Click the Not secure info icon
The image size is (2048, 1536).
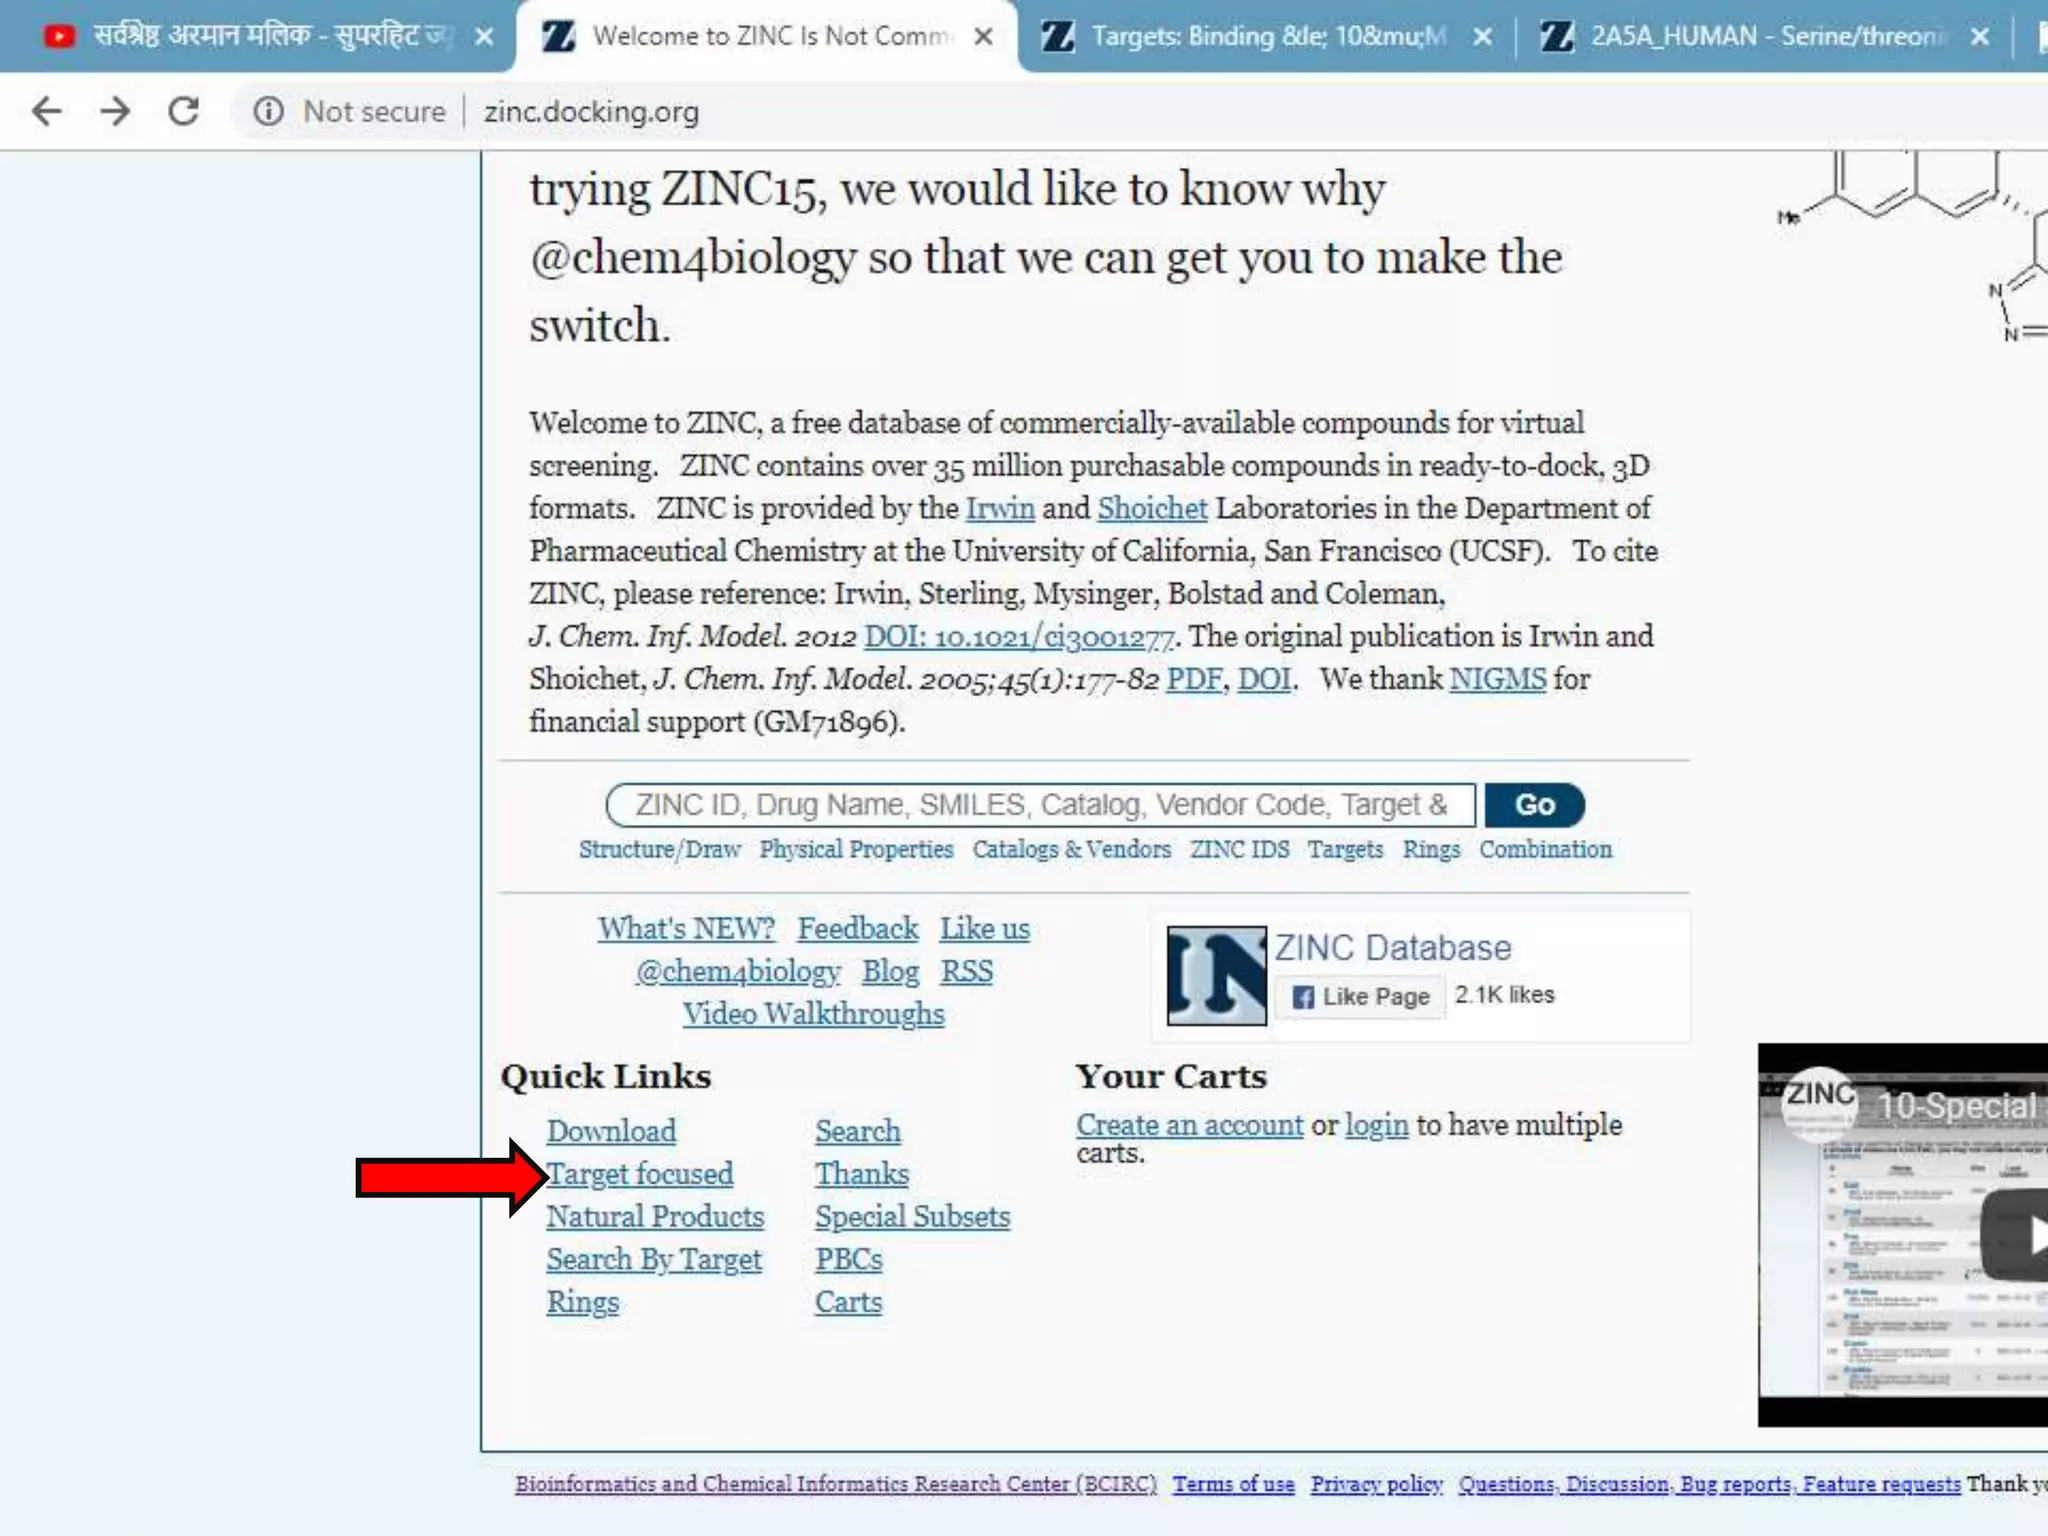tap(268, 111)
